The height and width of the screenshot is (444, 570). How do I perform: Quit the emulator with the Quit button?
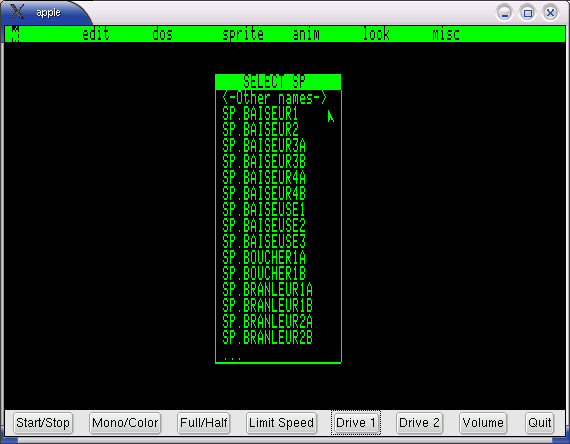[x=540, y=423]
